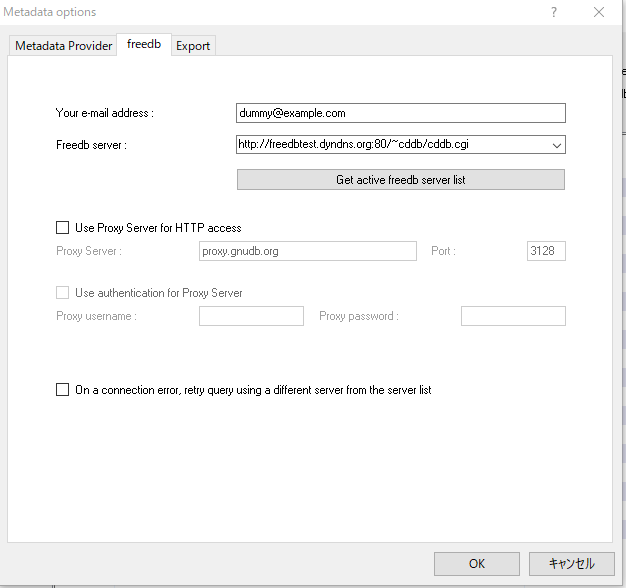Enable retry query on connection error checkbox

pos(62,390)
